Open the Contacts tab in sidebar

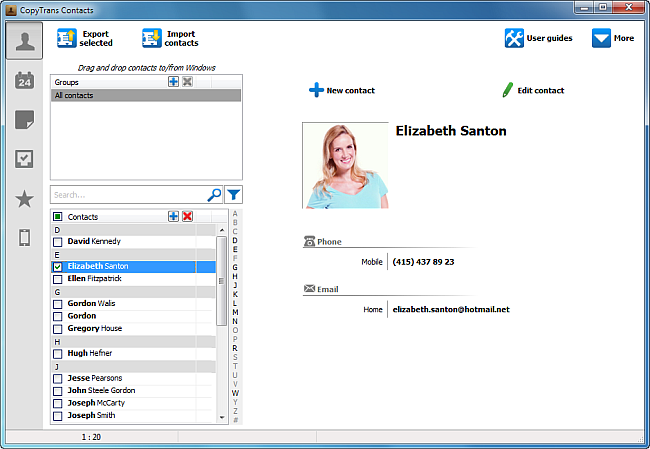tap(24, 41)
